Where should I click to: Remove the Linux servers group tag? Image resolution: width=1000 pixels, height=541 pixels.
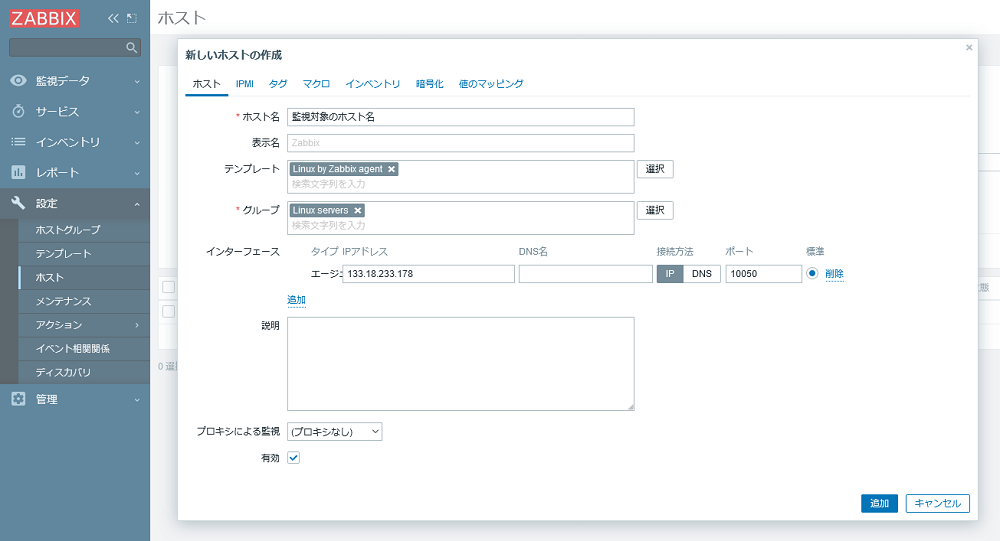click(x=358, y=211)
